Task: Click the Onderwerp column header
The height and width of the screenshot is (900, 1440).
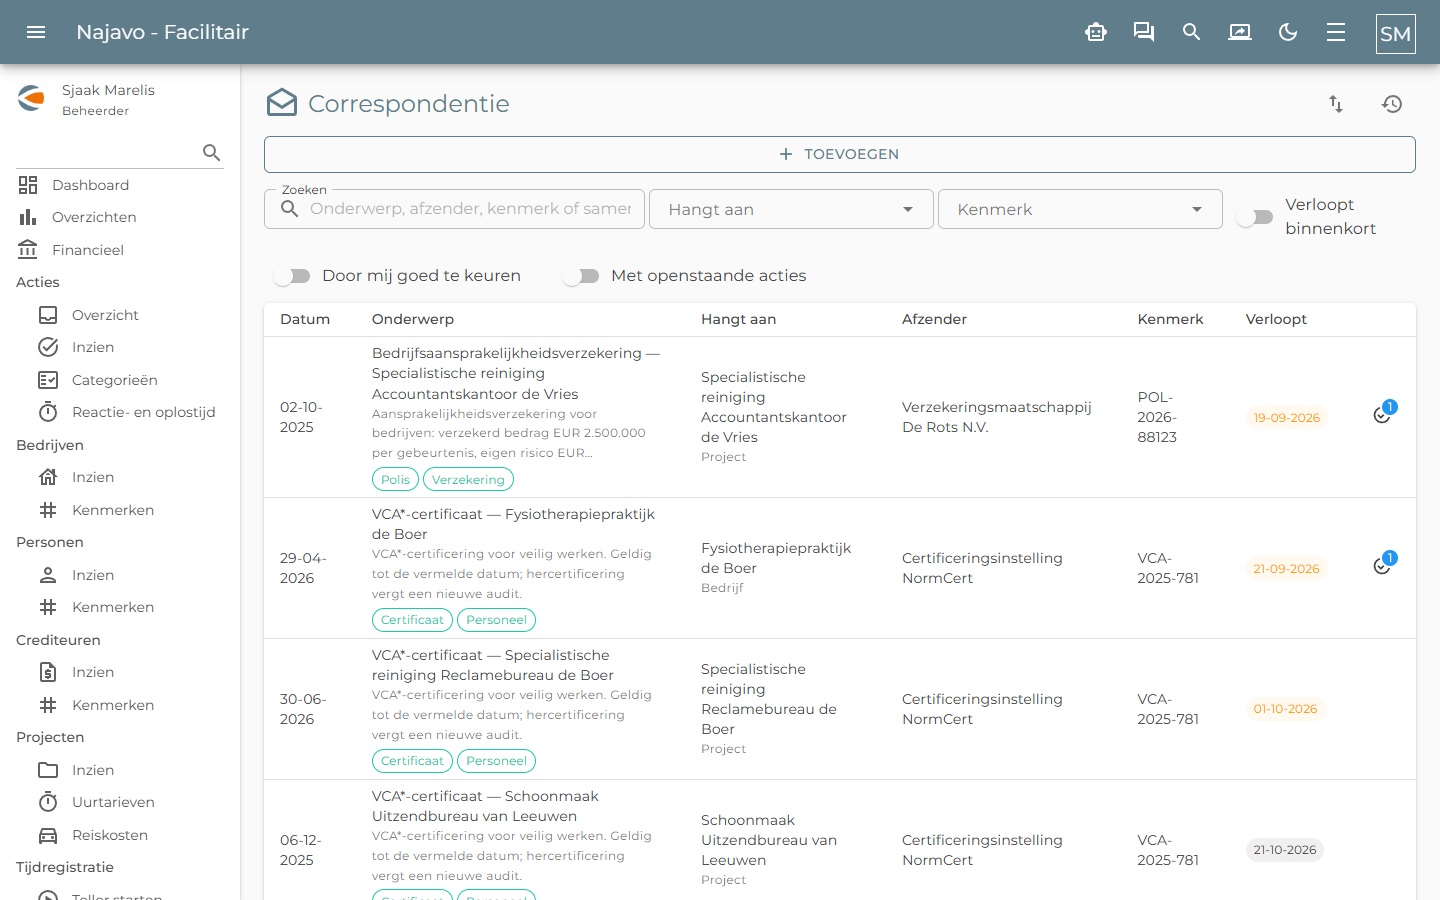Action: pos(413,319)
